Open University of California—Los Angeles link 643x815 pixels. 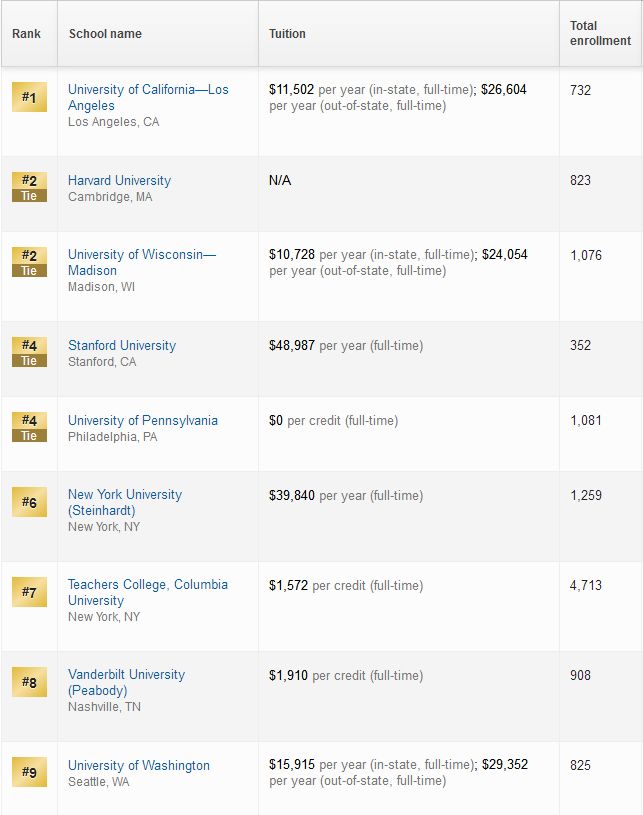coord(148,97)
